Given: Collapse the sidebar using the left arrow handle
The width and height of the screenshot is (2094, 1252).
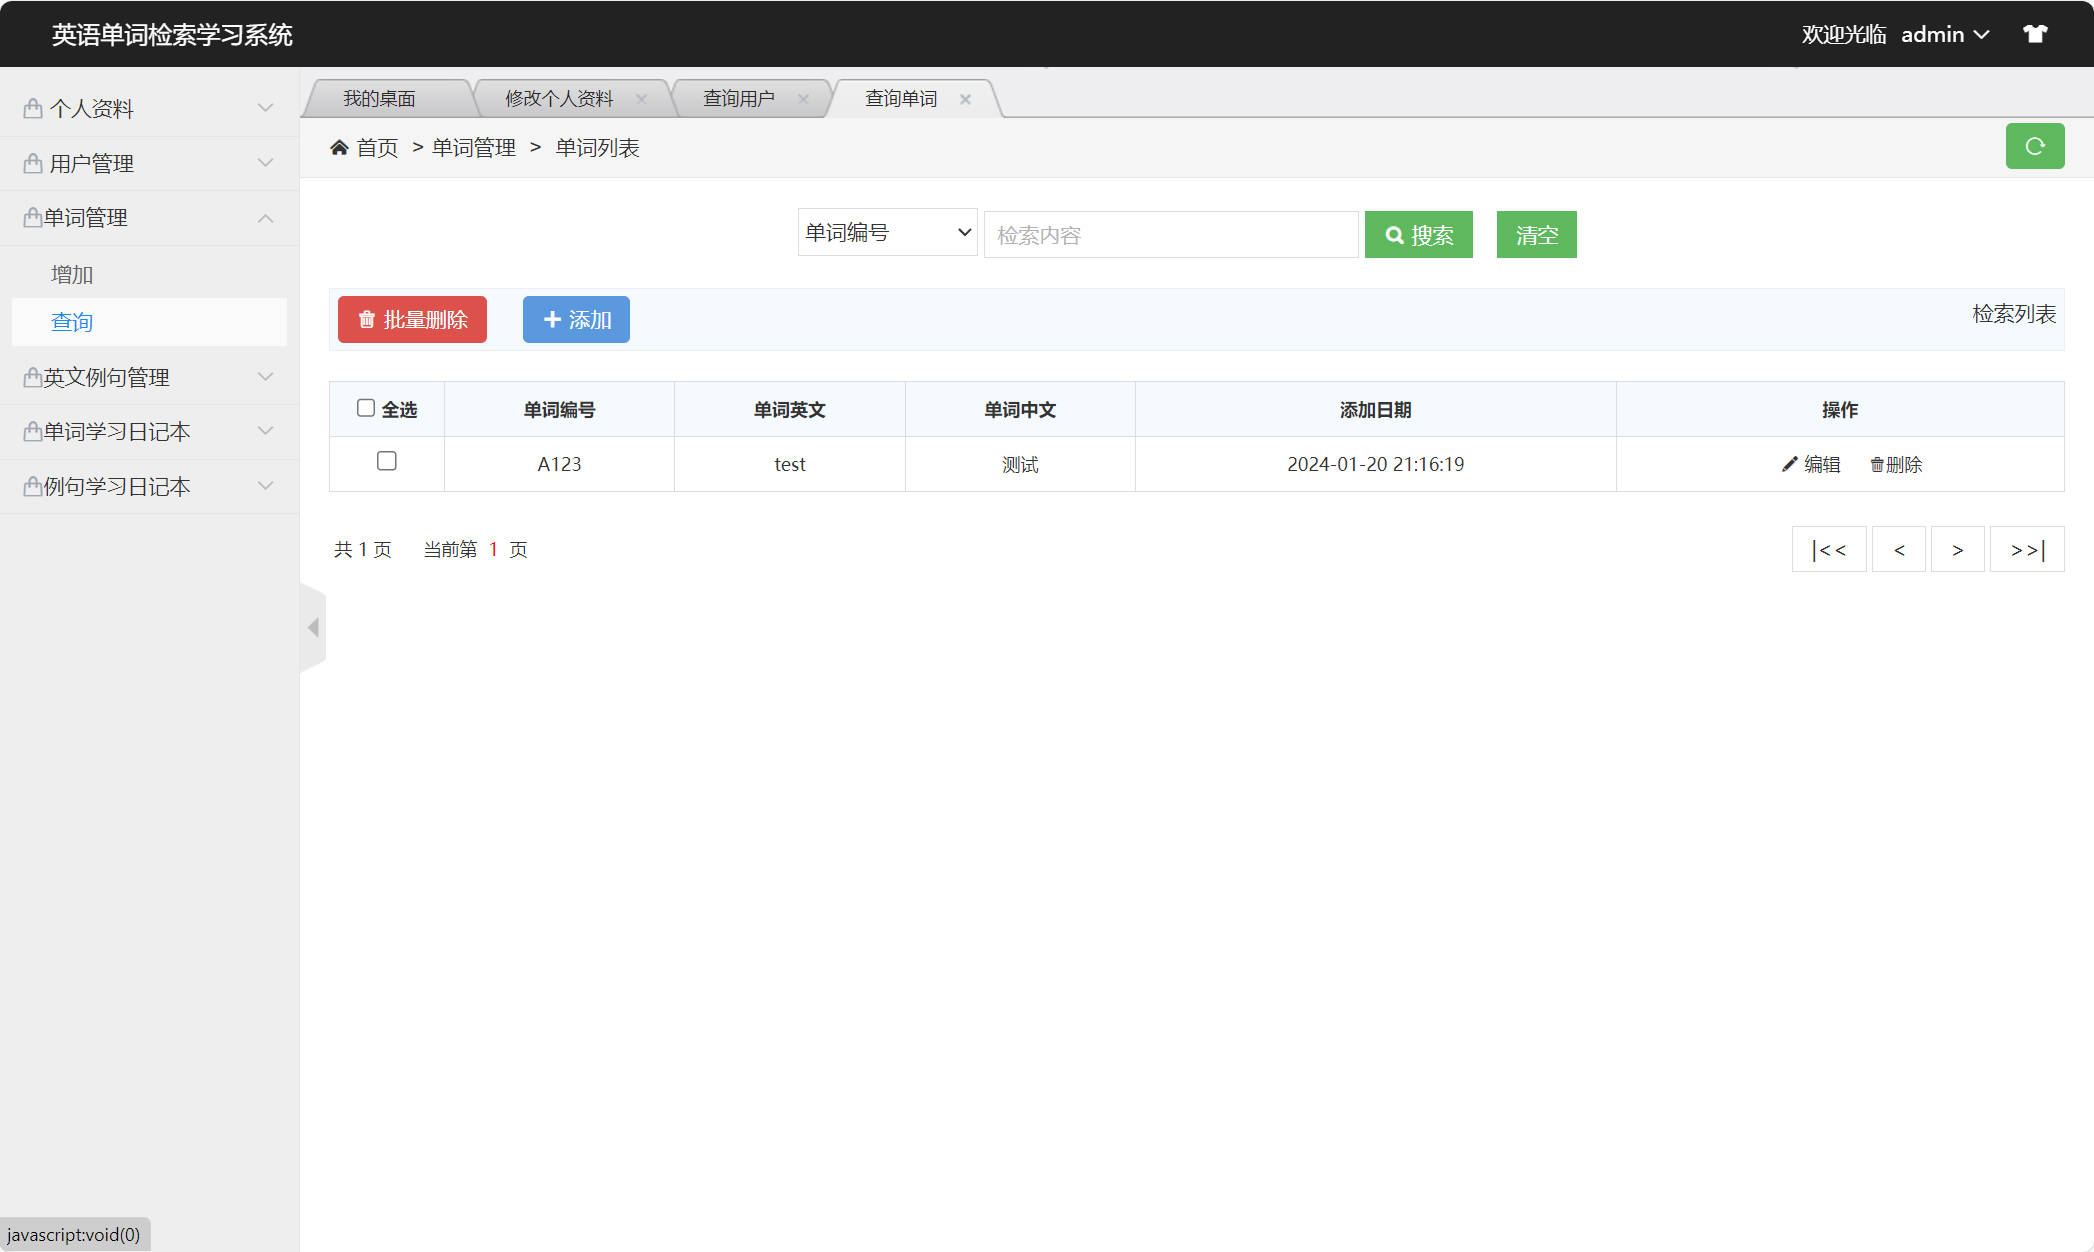Looking at the screenshot, I should [x=313, y=627].
